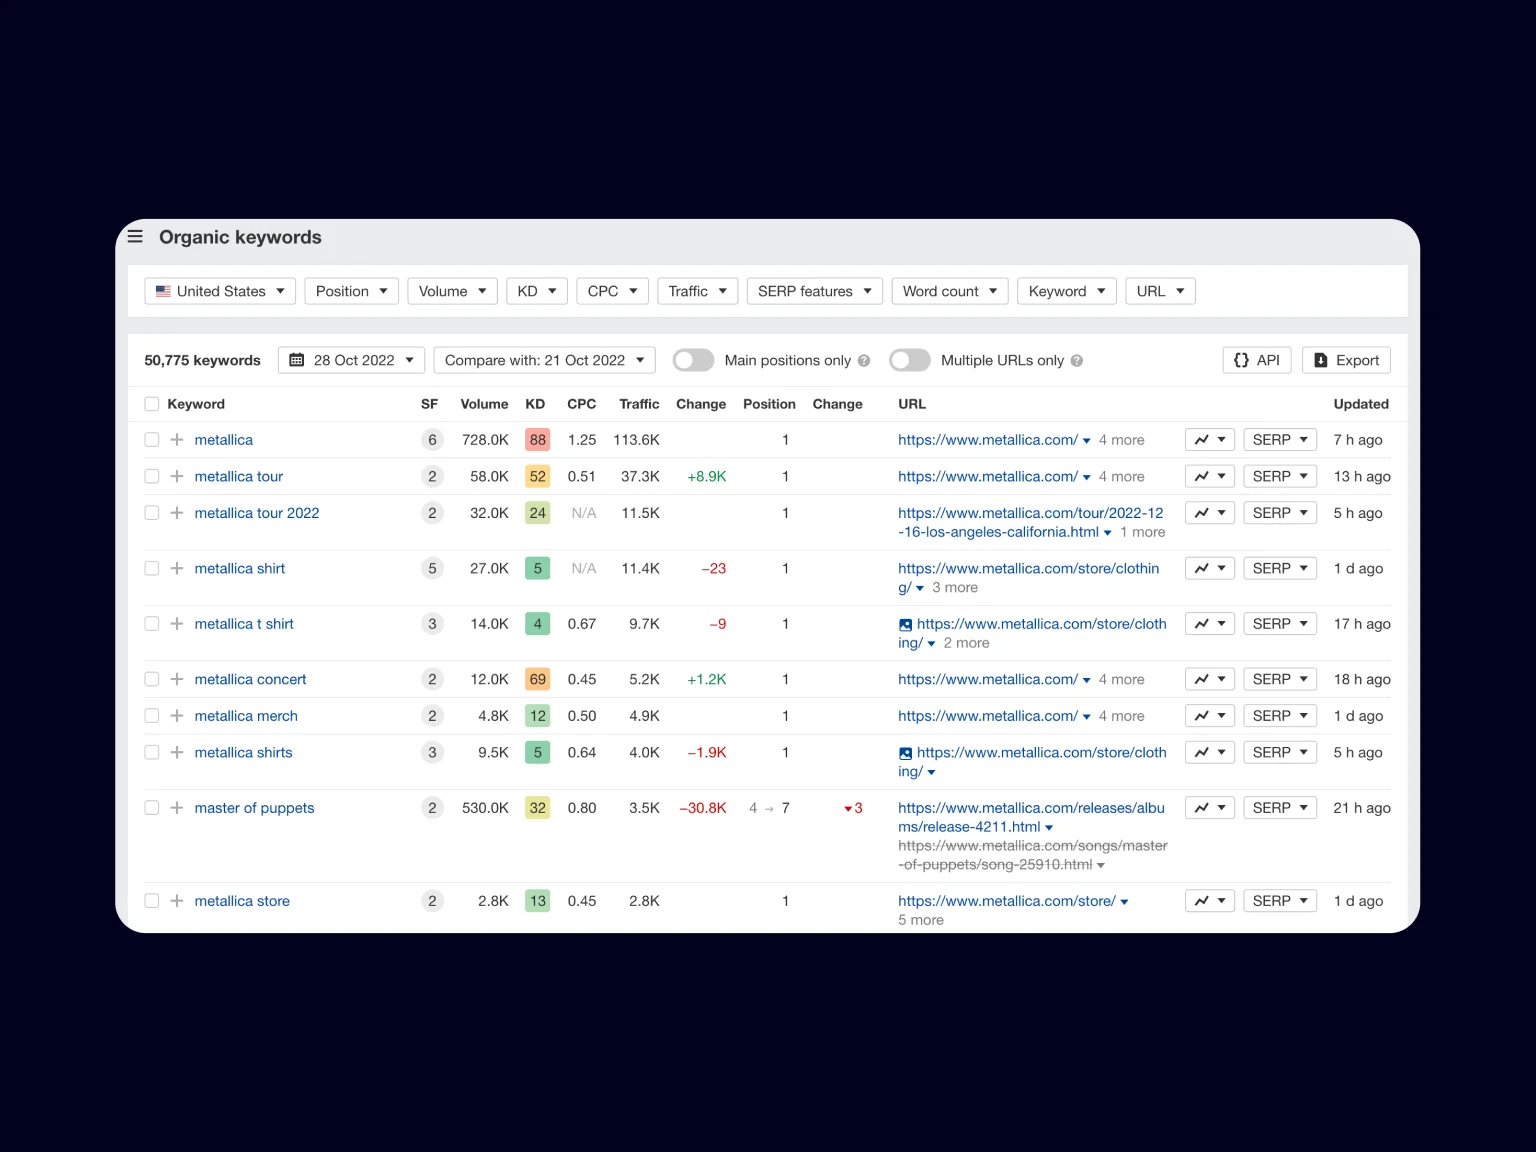This screenshot has height=1152, width=1536.
Task: Open SERP dropdown for metallica tour 2022 row
Action: pyautogui.click(x=1280, y=513)
